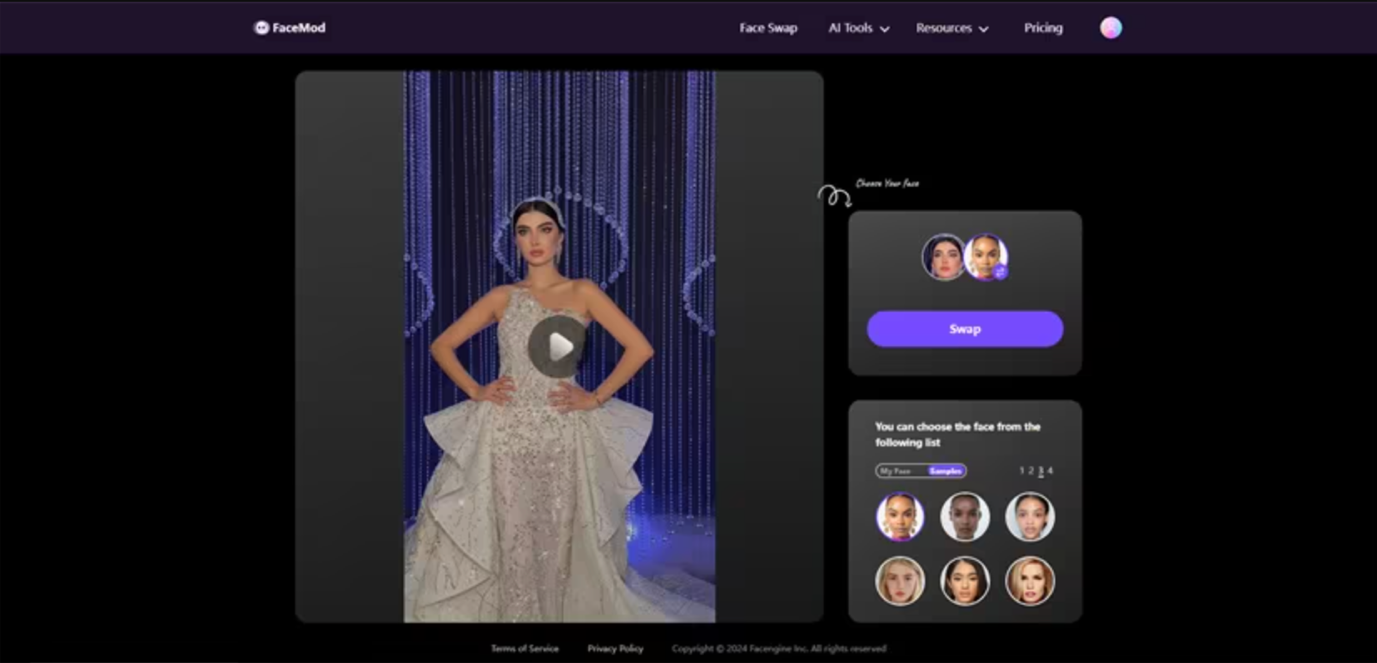Click the FaceMod logo icon
Viewport: 1377px width, 663px height.
tap(262, 28)
